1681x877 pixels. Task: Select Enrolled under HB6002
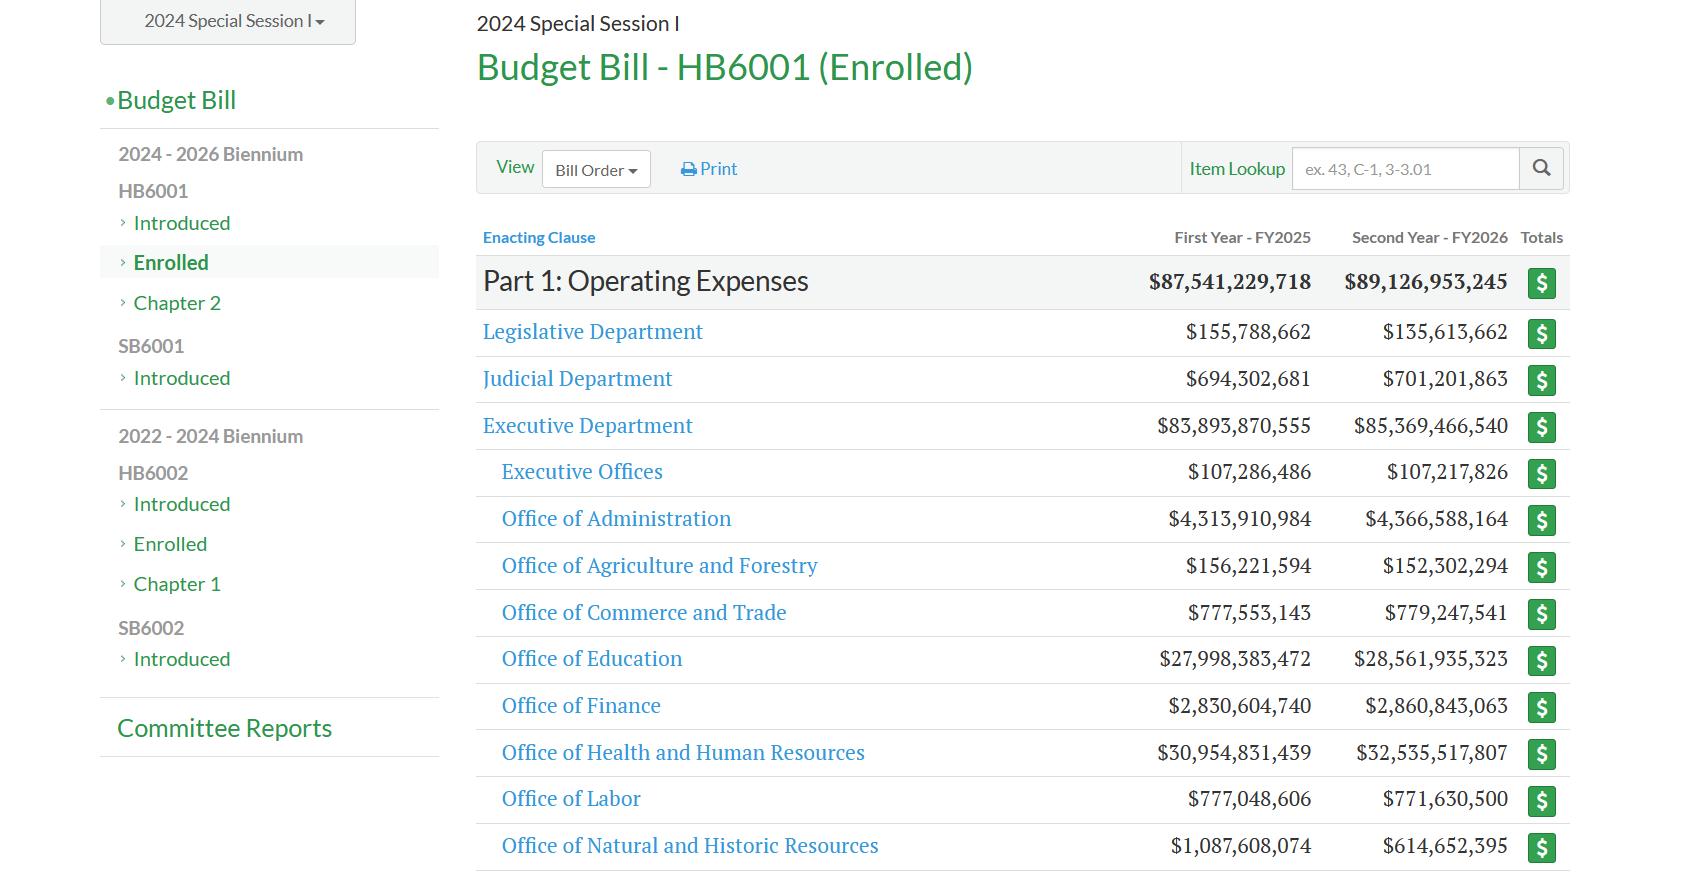[170, 544]
